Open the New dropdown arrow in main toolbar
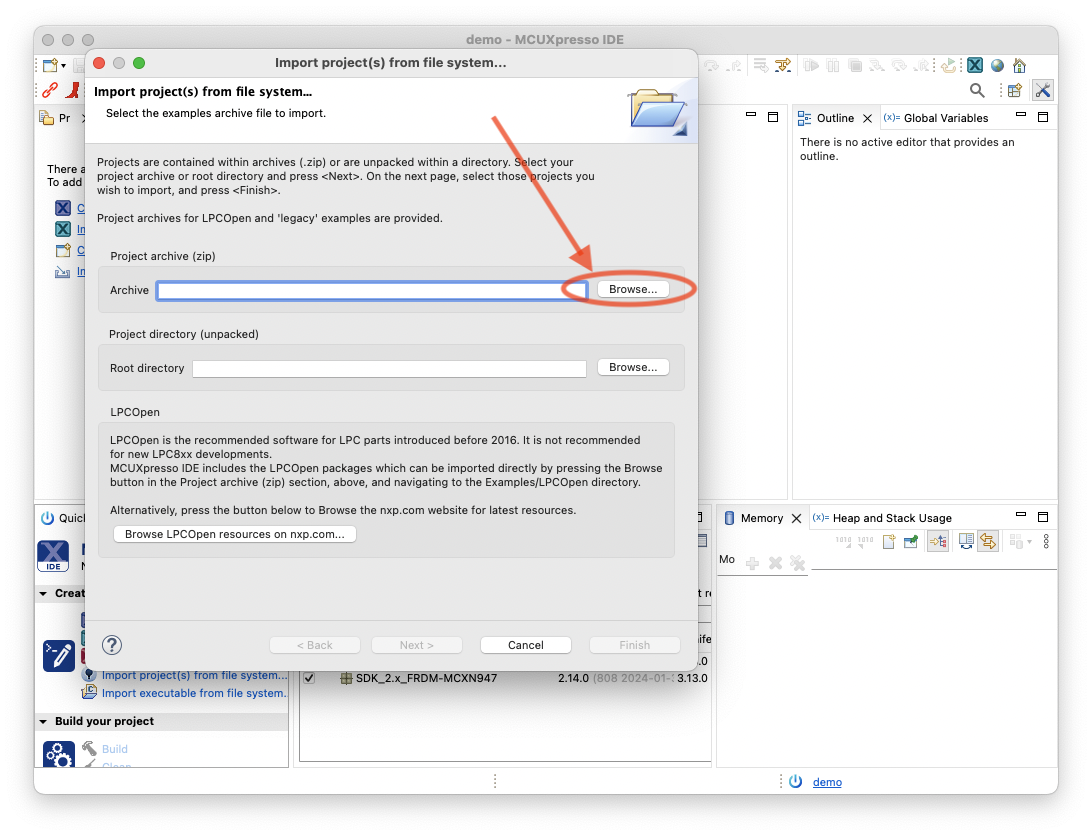This screenshot has width=1092, height=836. click(63, 66)
